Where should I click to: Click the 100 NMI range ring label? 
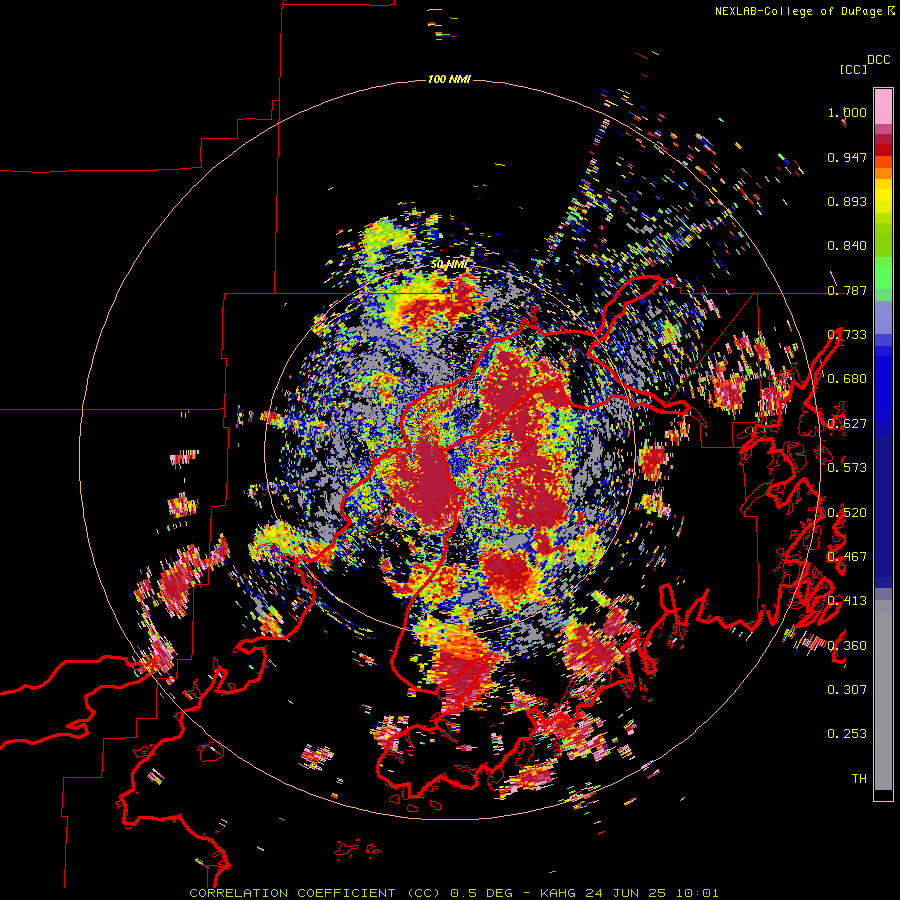pyautogui.click(x=449, y=79)
